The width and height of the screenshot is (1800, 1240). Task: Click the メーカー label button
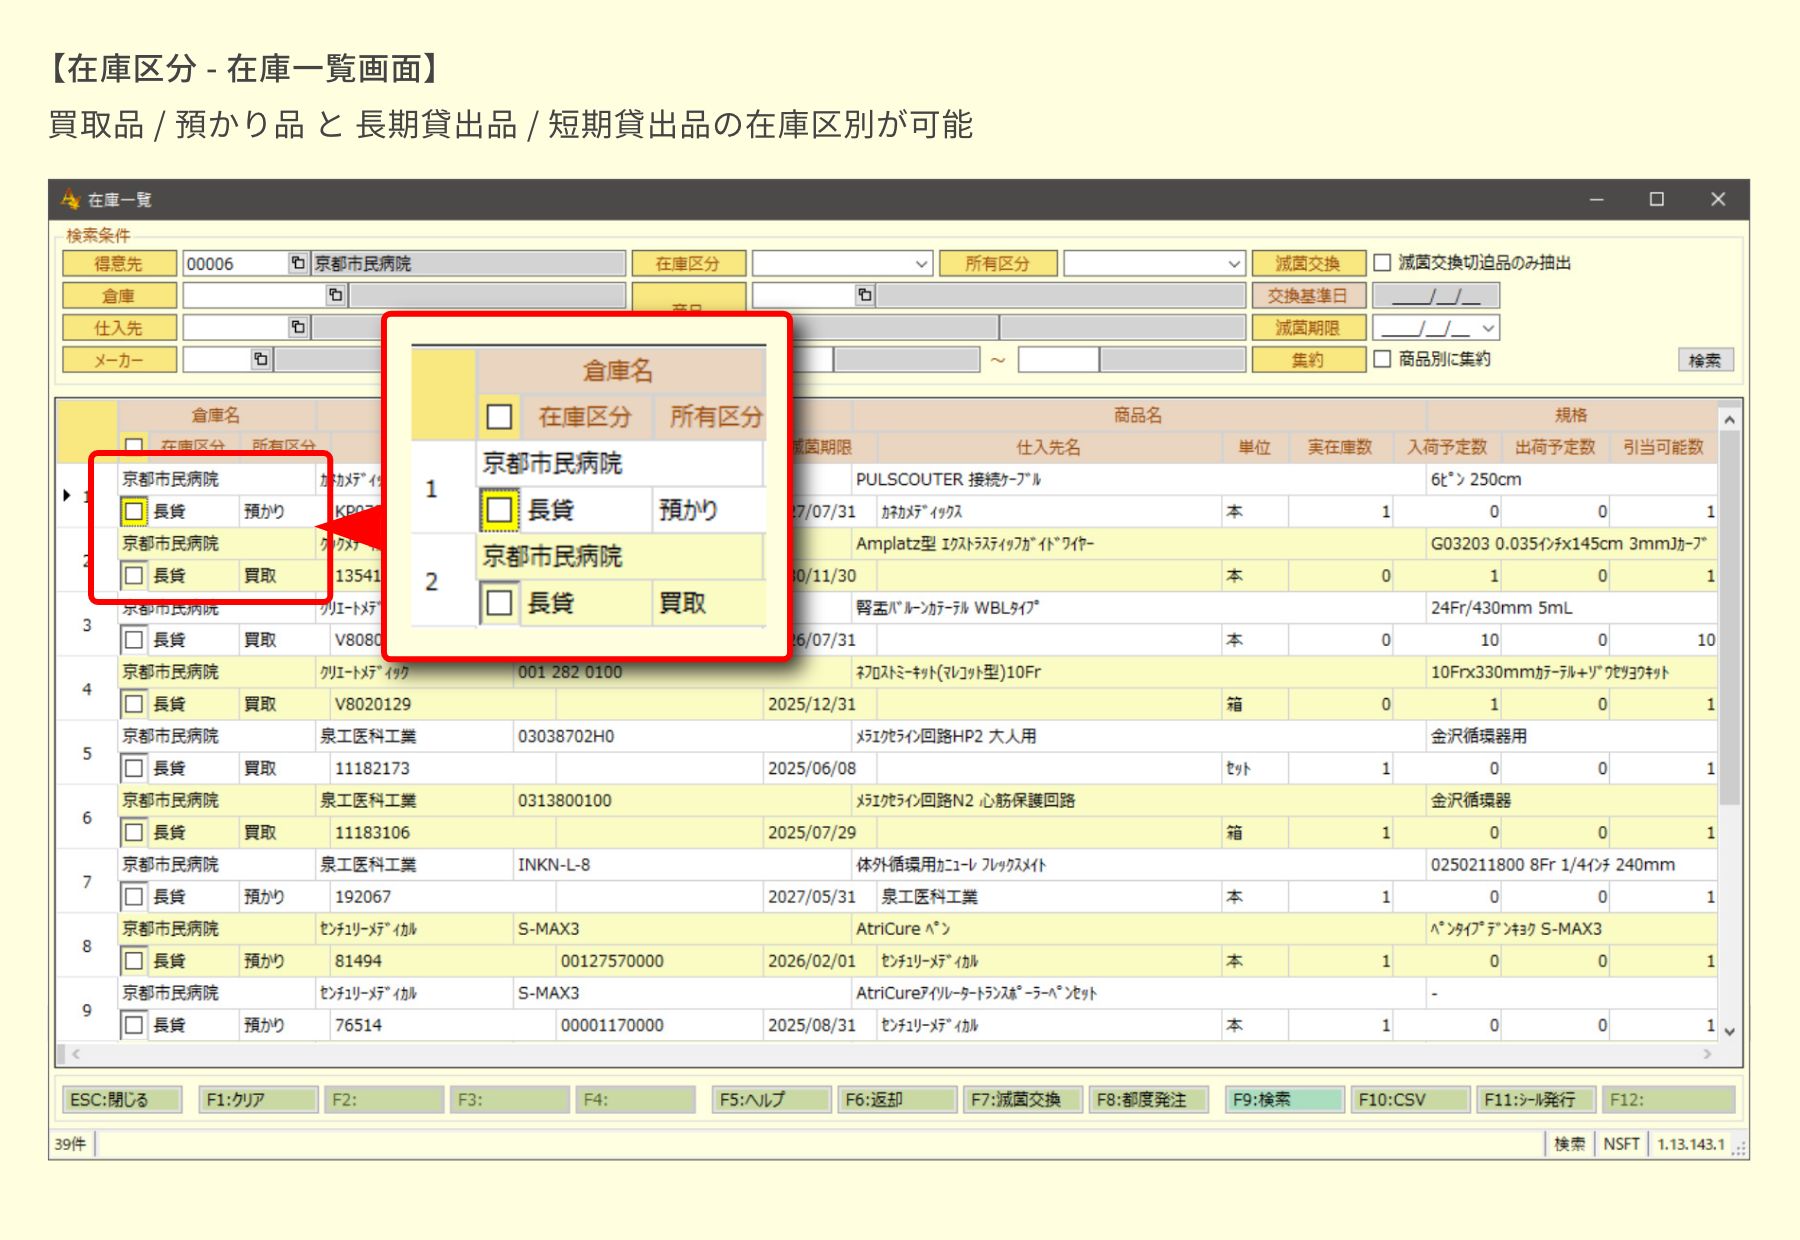(x=119, y=360)
